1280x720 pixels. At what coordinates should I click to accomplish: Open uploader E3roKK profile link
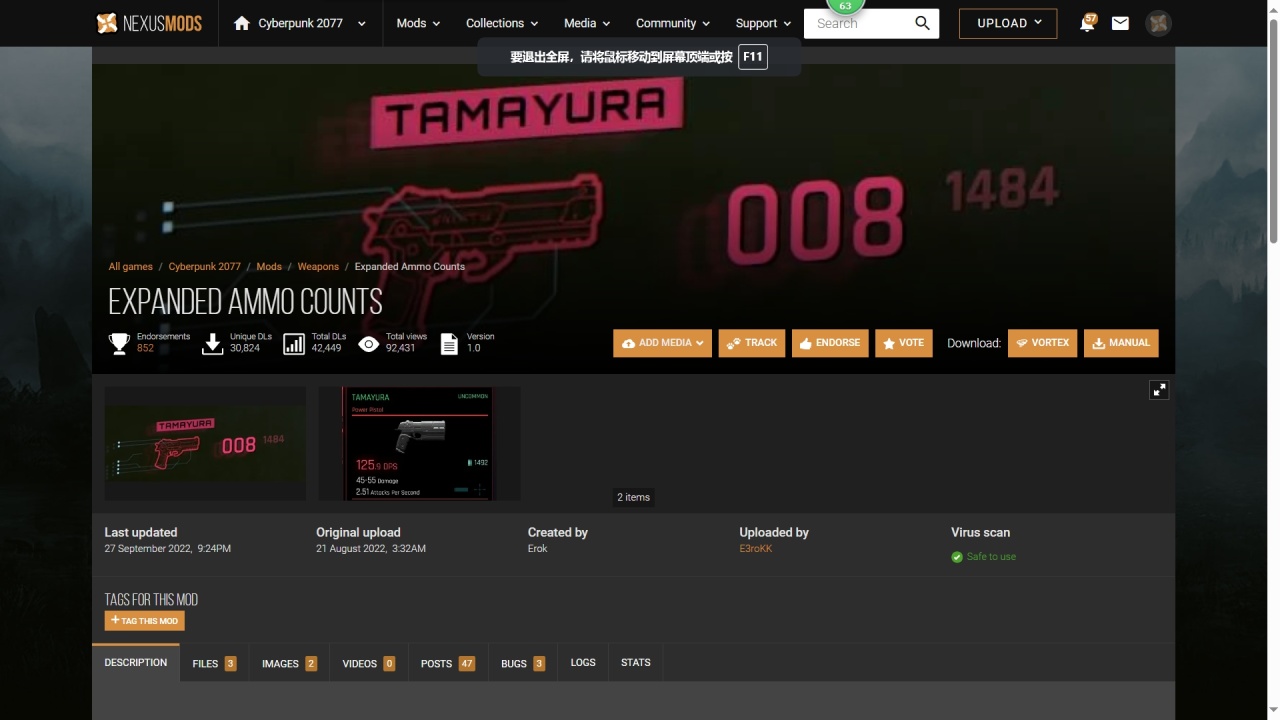point(756,549)
